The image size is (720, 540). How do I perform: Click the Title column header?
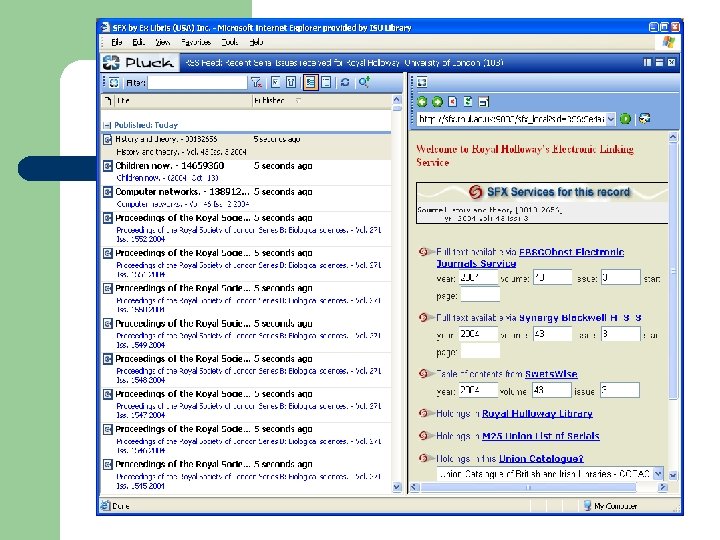183,100
